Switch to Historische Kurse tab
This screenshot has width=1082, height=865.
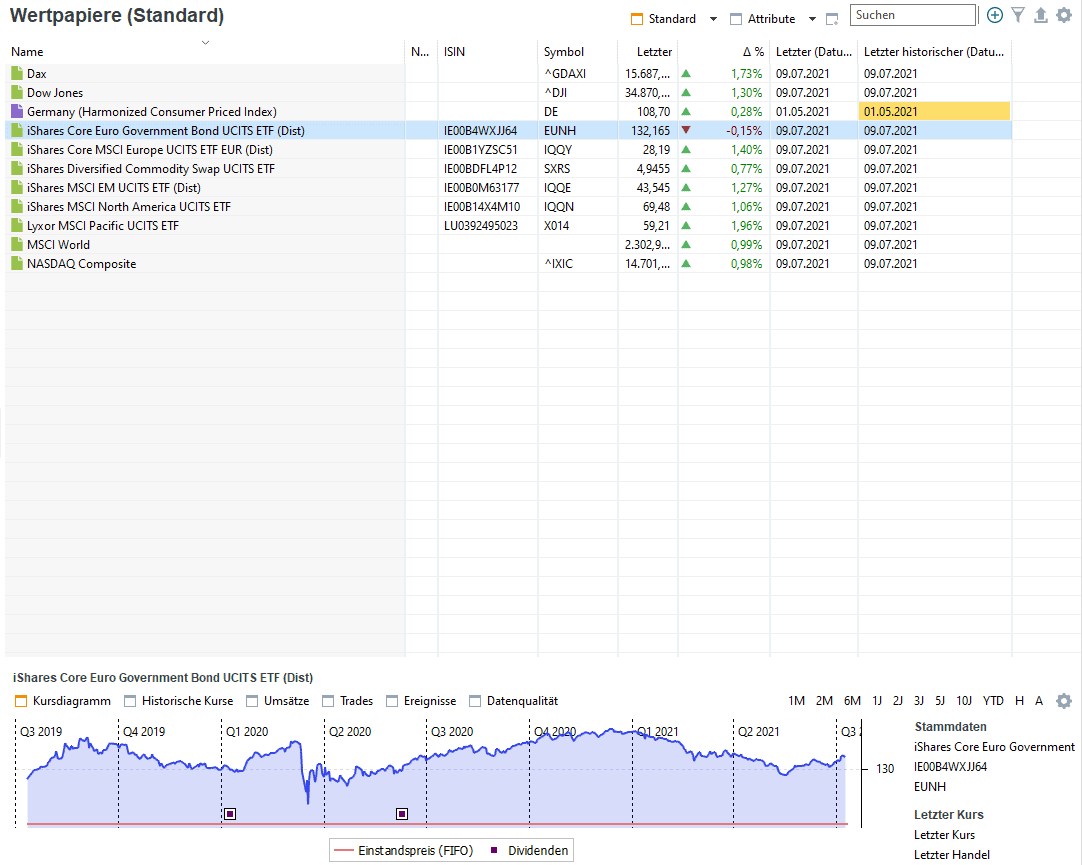pos(179,701)
